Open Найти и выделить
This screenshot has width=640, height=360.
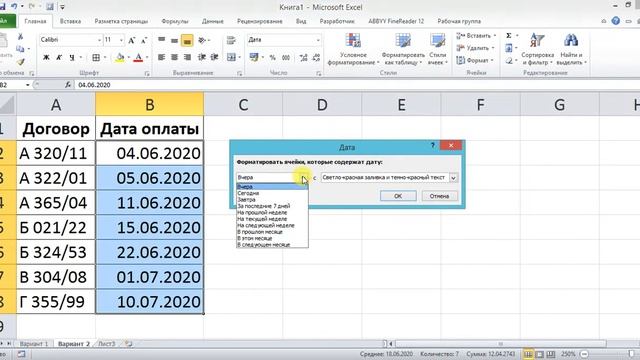[571, 49]
